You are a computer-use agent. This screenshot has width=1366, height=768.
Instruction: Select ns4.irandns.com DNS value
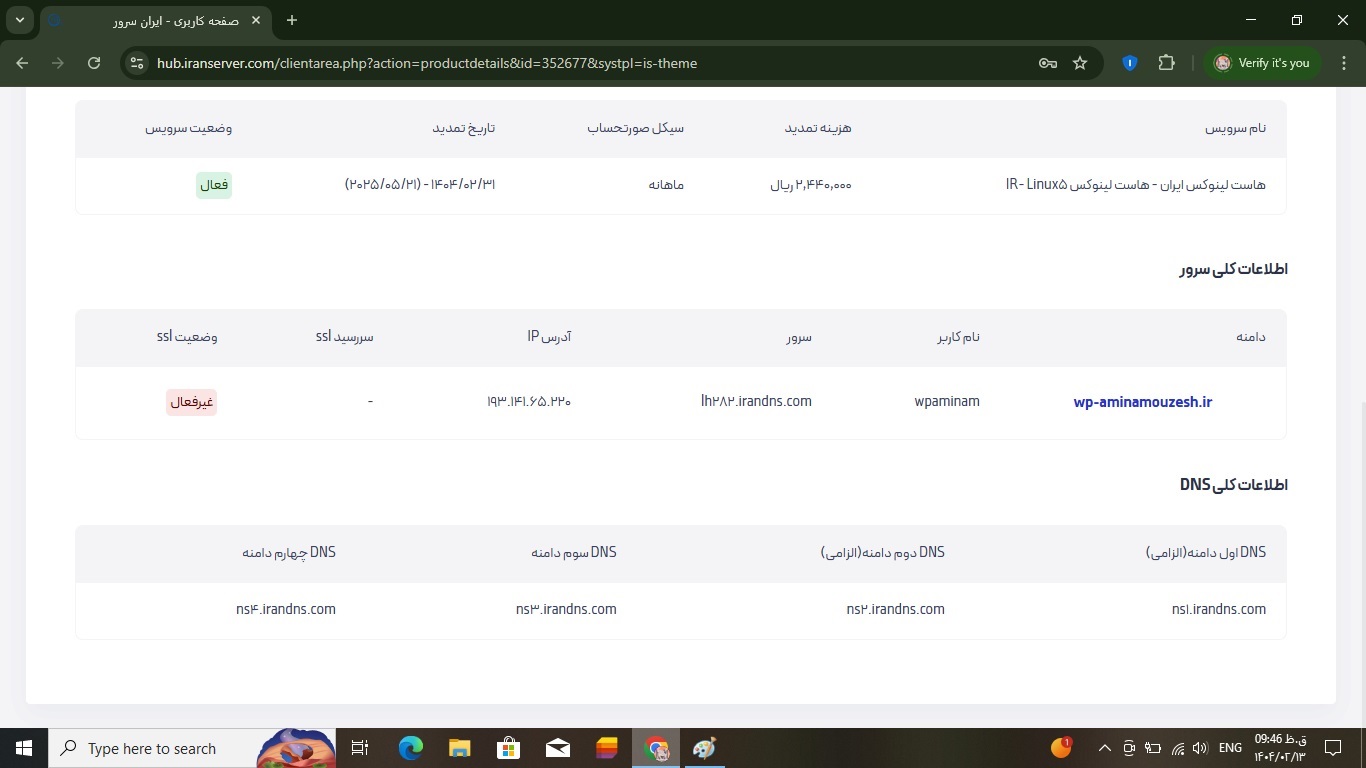(286, 609)
